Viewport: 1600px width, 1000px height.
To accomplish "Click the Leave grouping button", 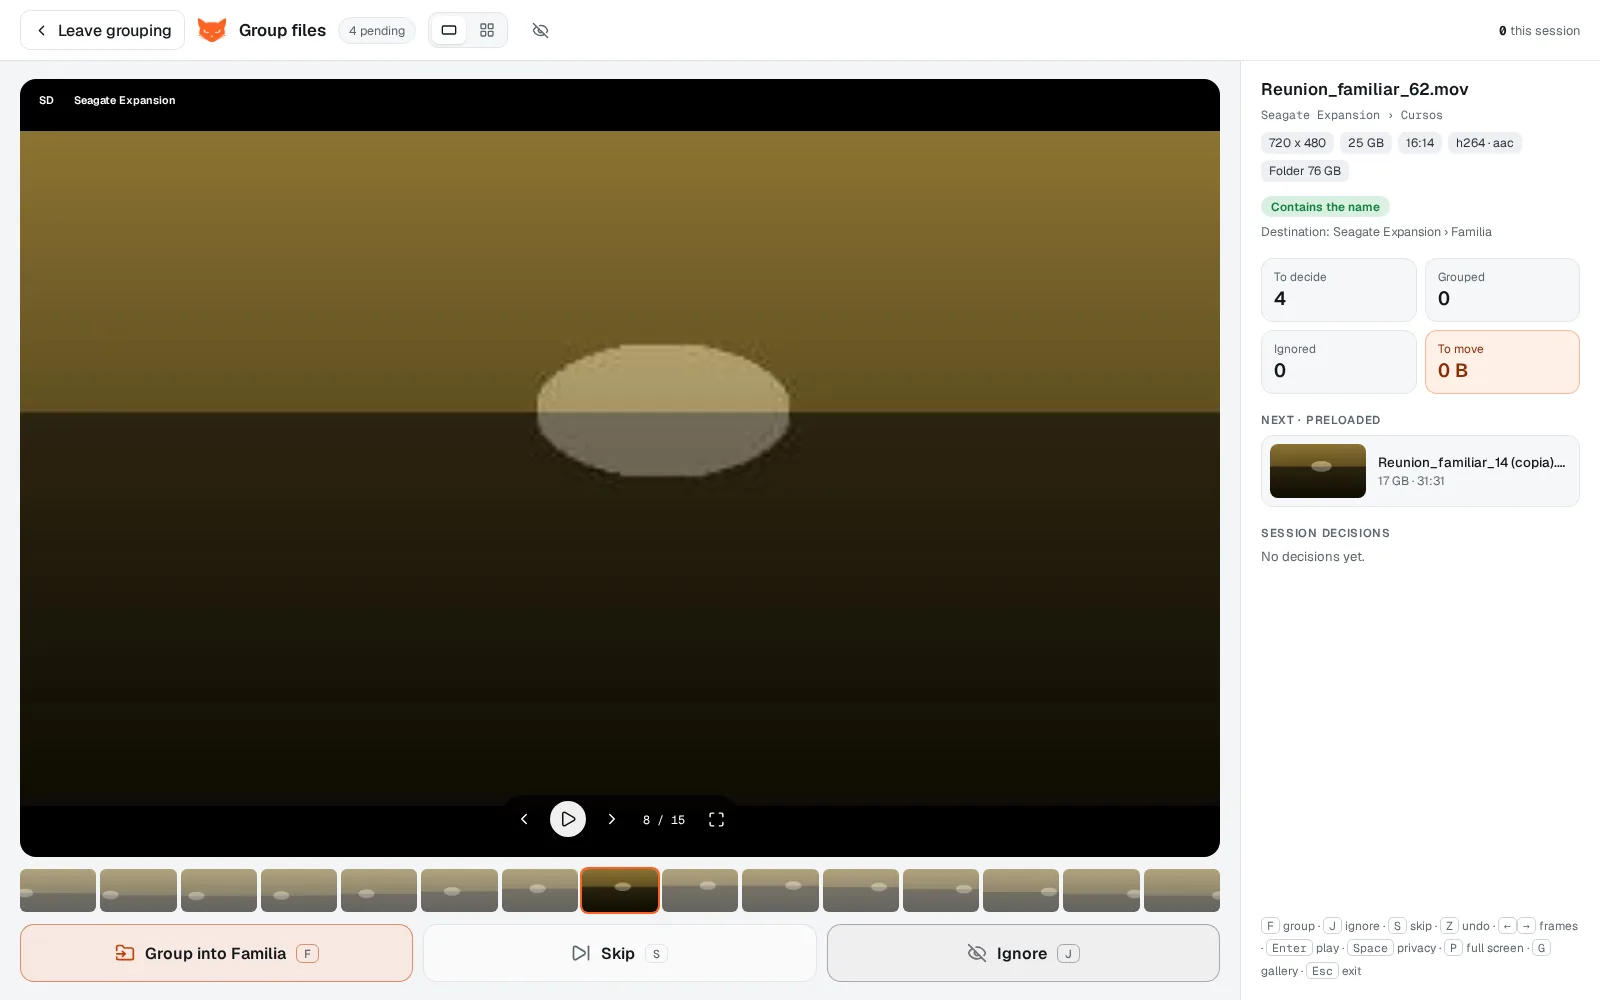I will [102, 30].
